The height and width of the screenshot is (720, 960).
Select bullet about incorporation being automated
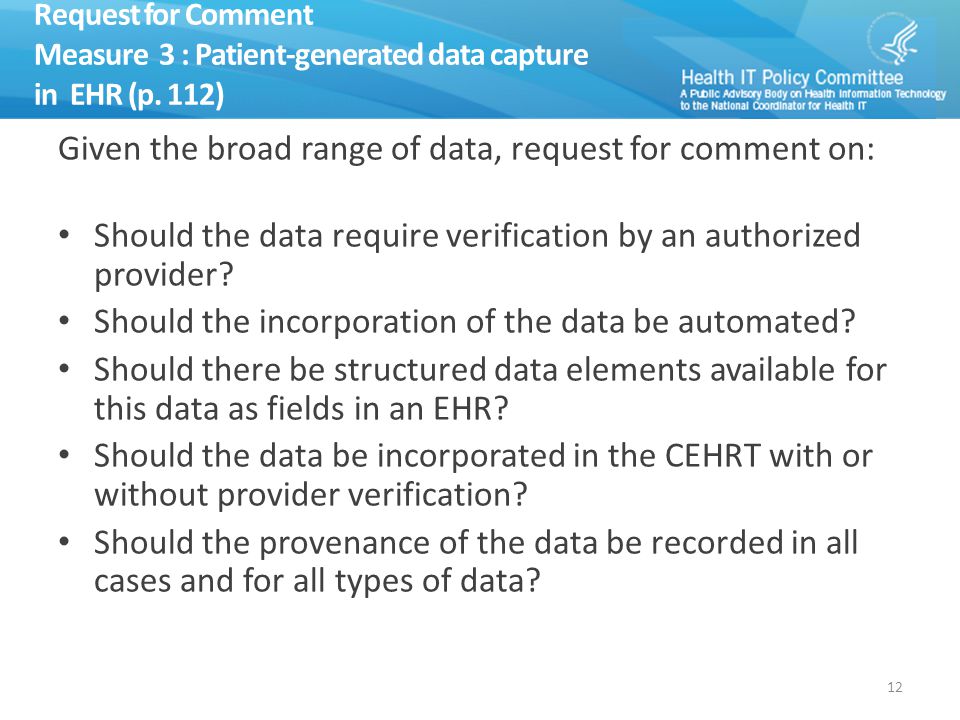pyautogui.click(x=474, y=321)
